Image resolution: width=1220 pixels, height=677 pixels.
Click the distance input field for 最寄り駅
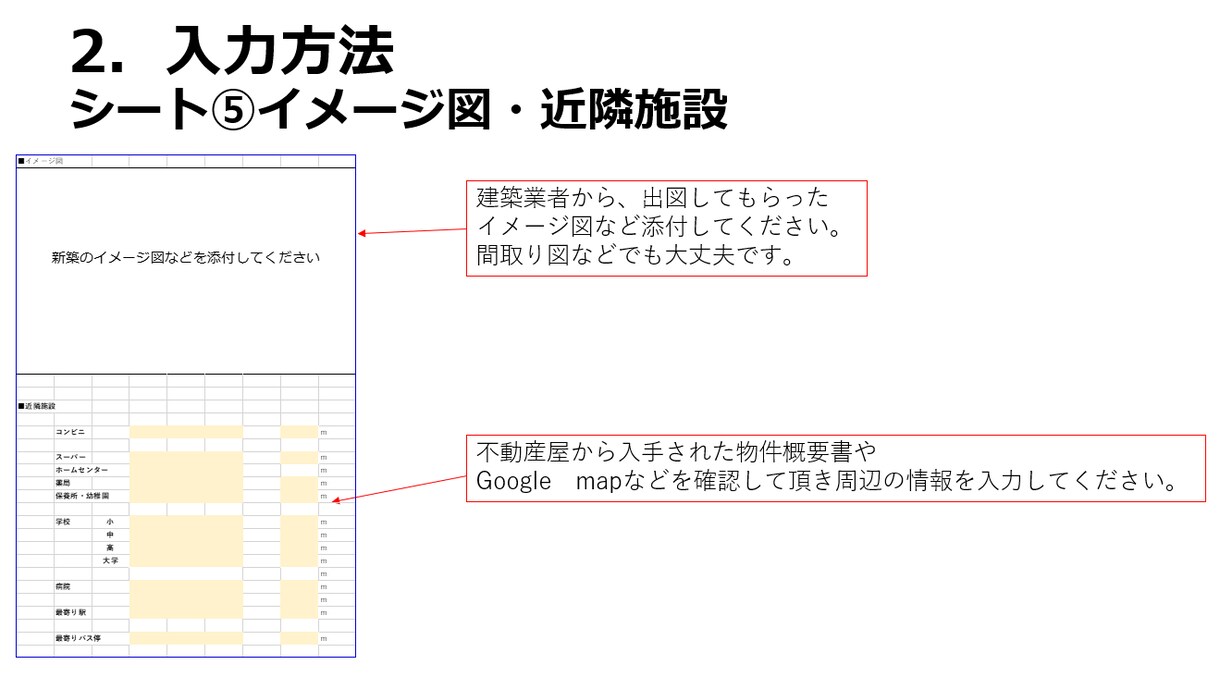click(299, 612)
